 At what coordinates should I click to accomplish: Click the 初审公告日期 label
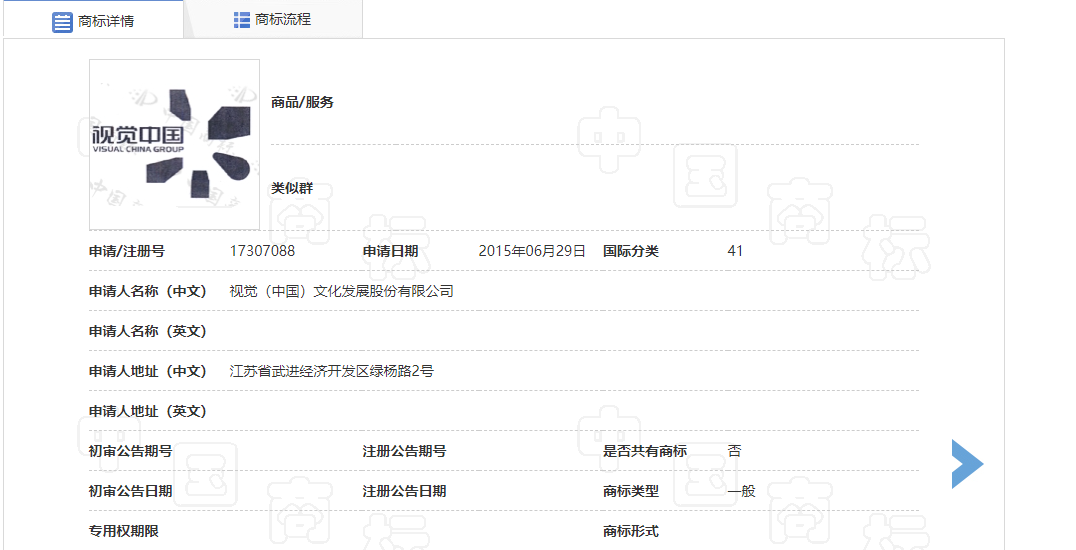click(130, 491)
